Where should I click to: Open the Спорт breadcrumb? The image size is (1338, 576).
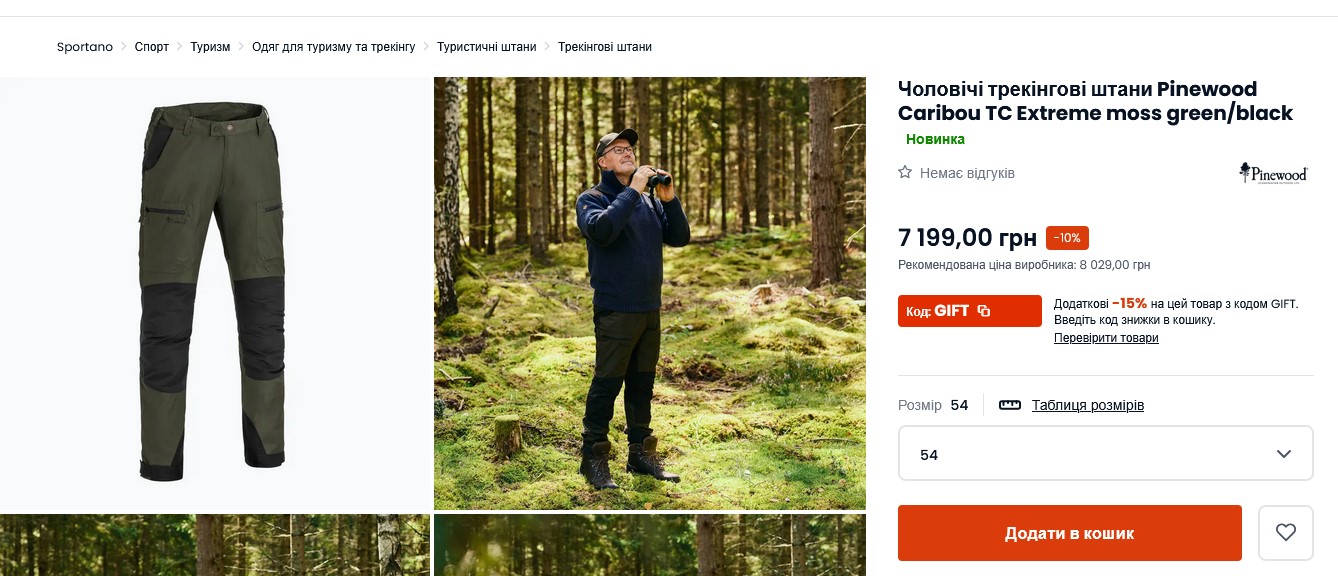(x=152, y=47)
